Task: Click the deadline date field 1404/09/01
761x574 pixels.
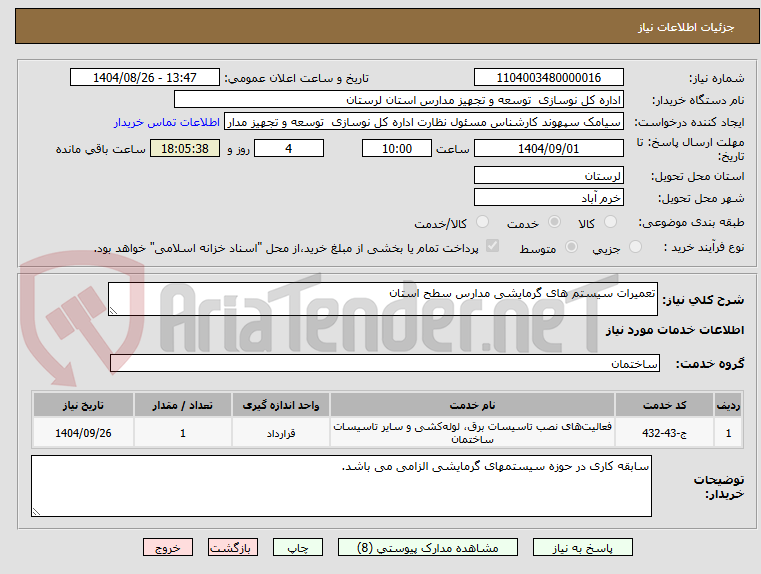Action: [548, 148]
